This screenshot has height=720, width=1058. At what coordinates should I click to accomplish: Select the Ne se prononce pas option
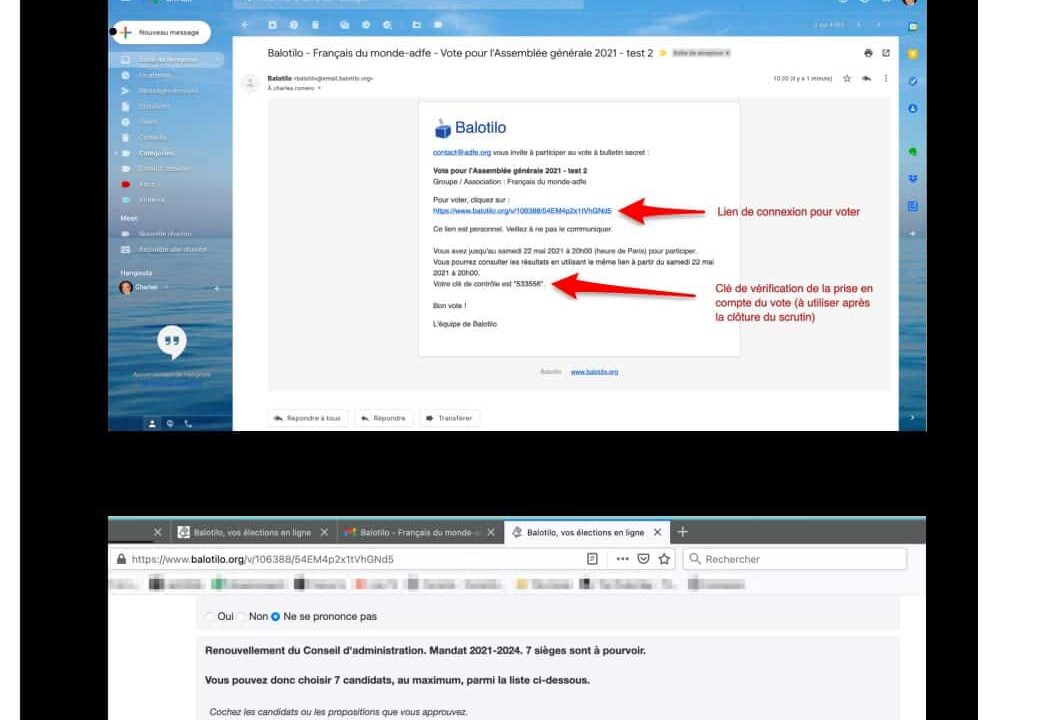(276, 617)
